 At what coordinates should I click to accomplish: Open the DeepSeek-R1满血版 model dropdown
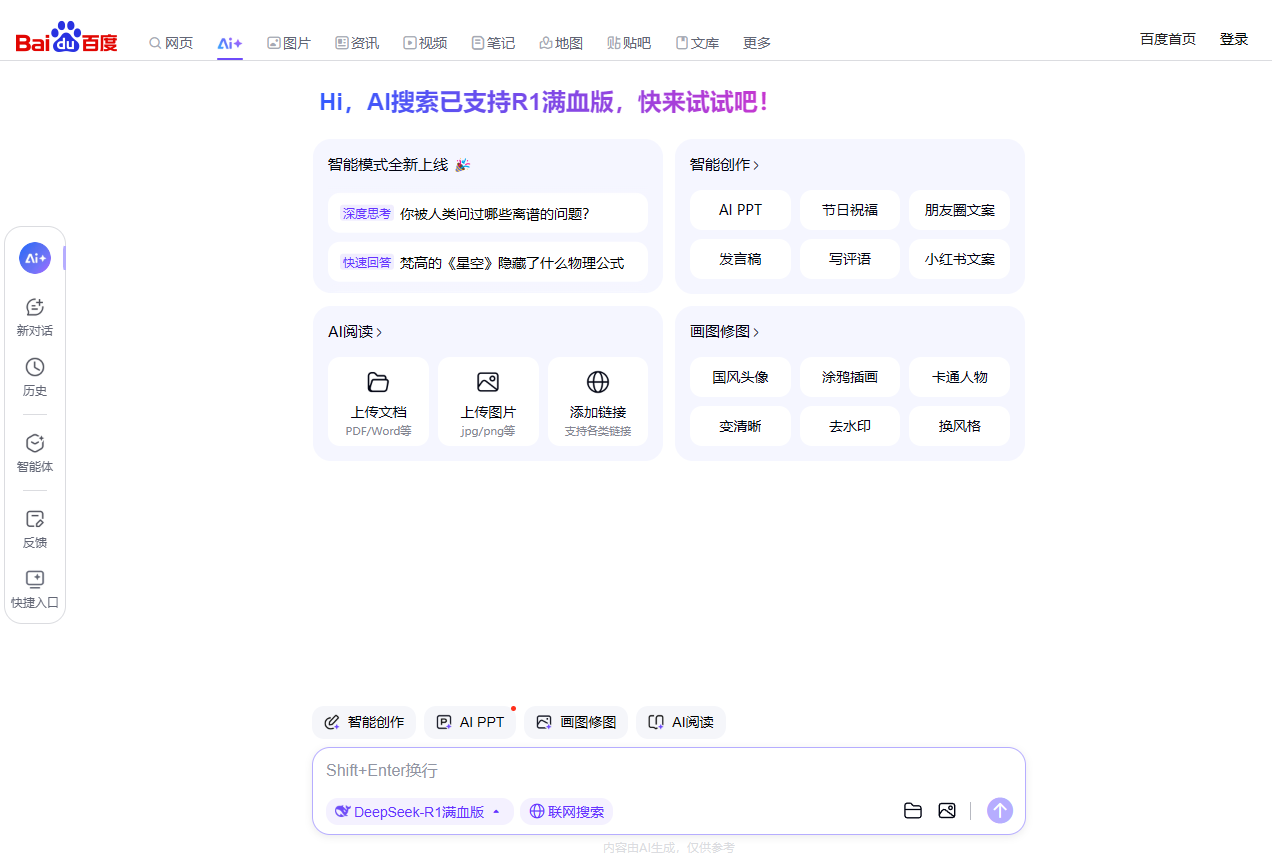pos(419,811)
